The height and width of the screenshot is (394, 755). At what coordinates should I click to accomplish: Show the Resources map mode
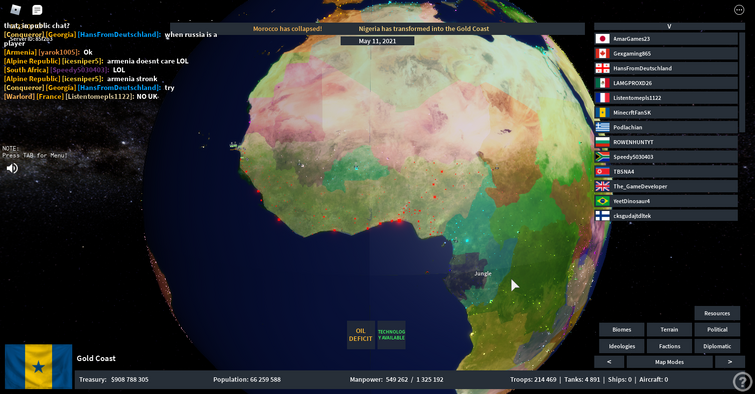point(717,313)
